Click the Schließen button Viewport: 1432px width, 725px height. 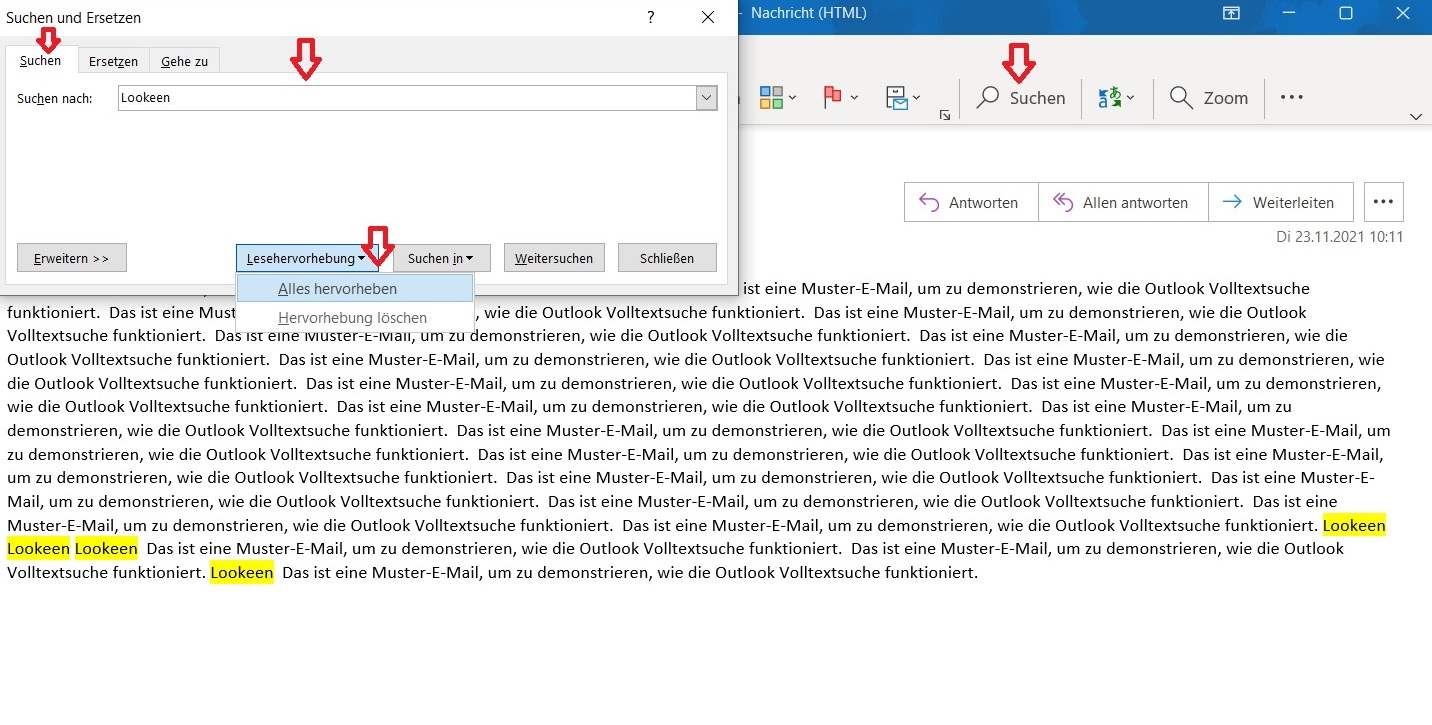(668, 258)
